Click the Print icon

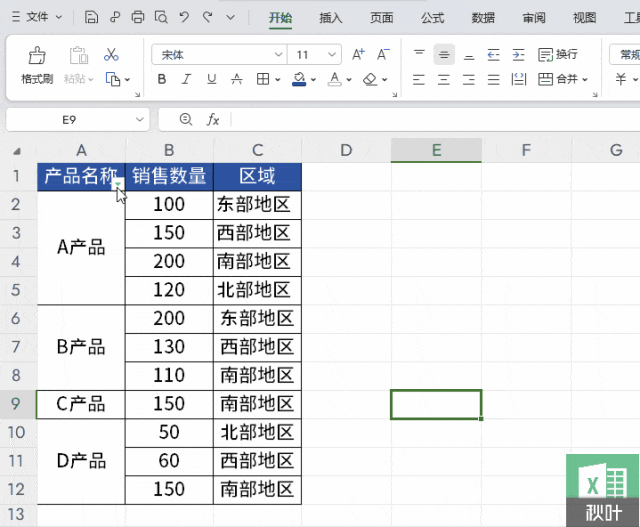[138, 17]
